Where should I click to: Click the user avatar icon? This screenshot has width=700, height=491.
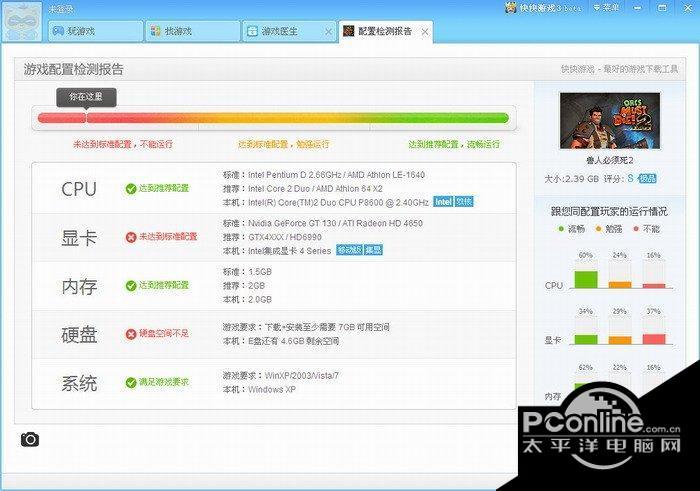pos(22,22)
